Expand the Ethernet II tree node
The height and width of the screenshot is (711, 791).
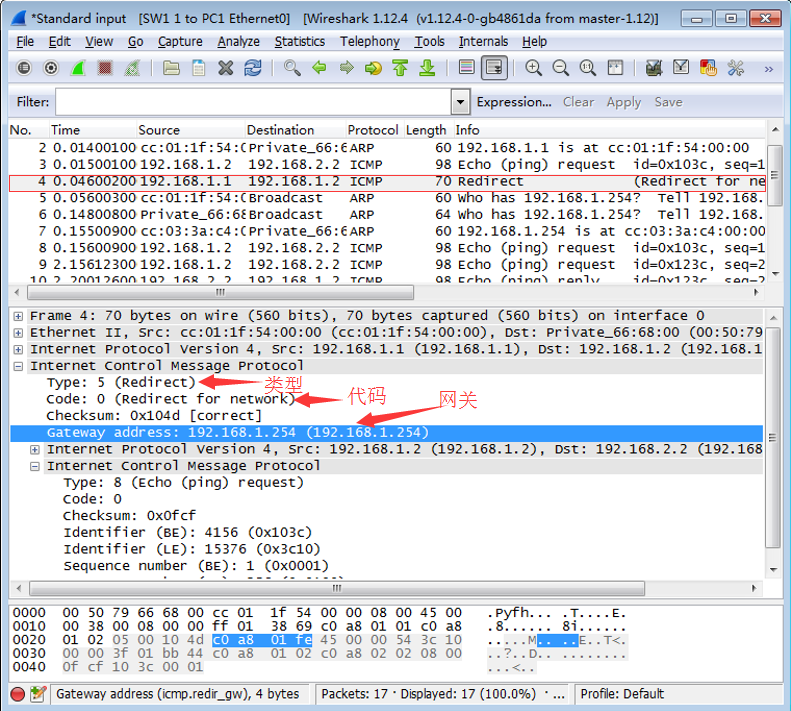pos(18,333)
